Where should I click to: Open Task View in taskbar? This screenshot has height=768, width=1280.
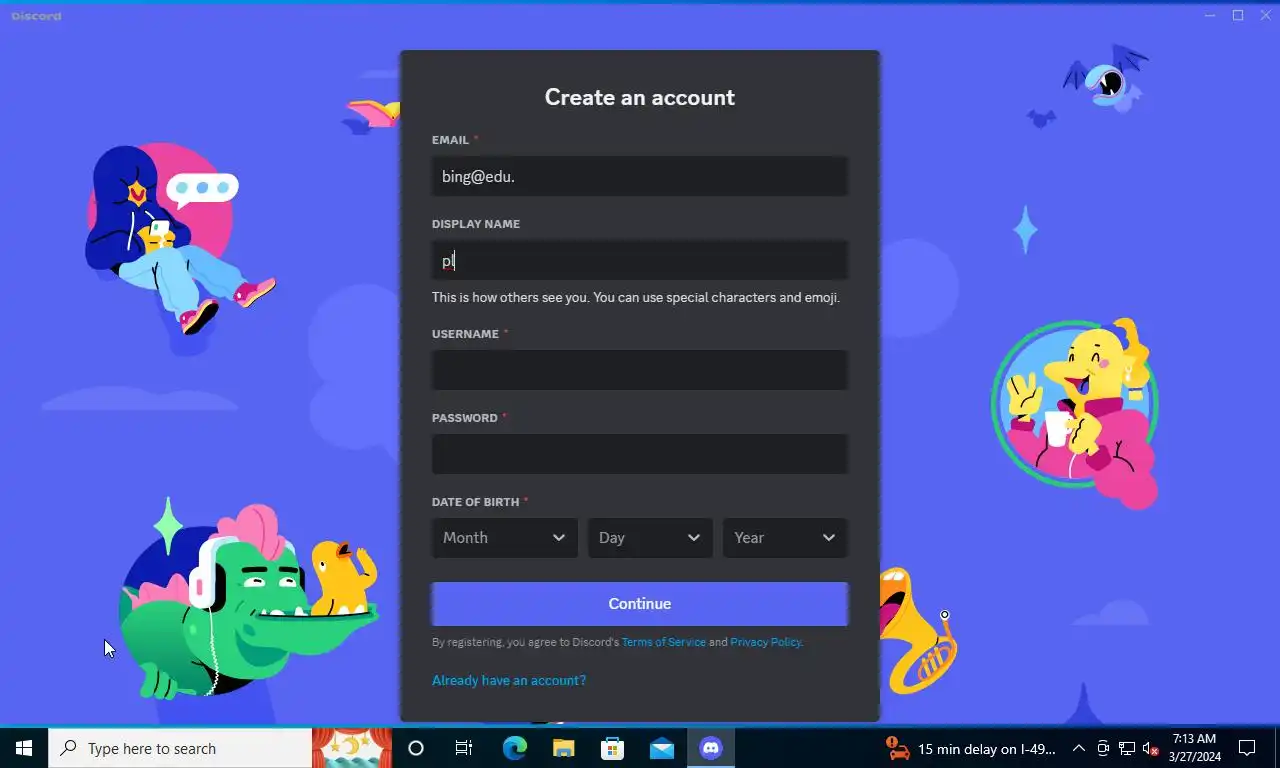(x=464, y=748)
